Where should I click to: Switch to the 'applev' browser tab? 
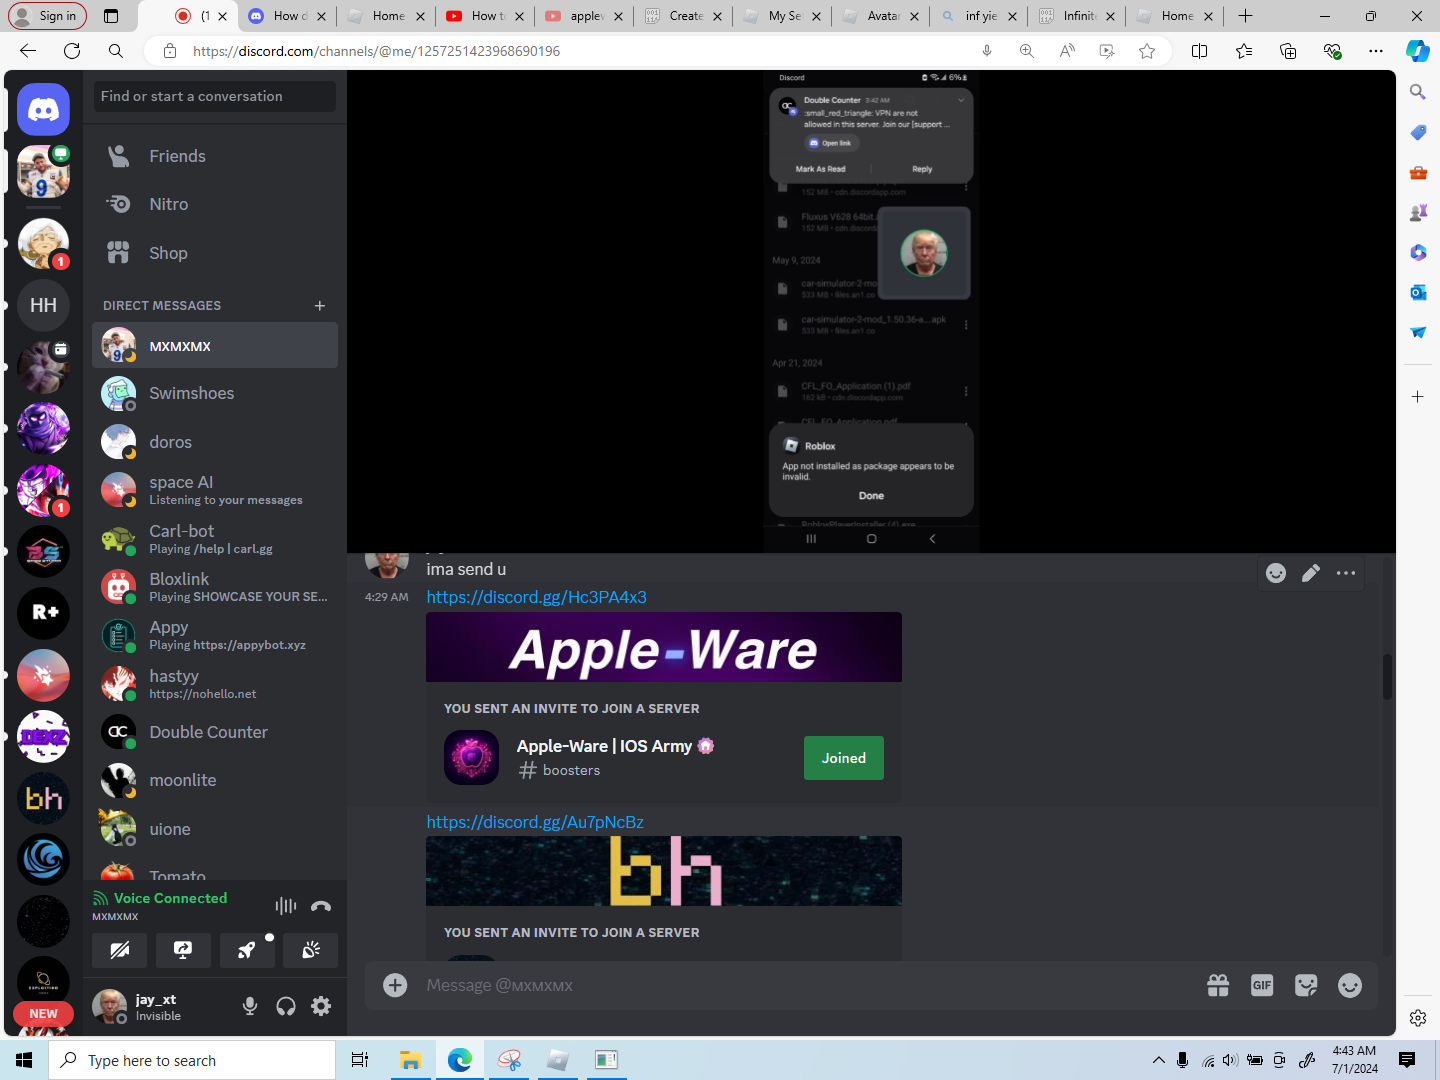coord(582,16)
